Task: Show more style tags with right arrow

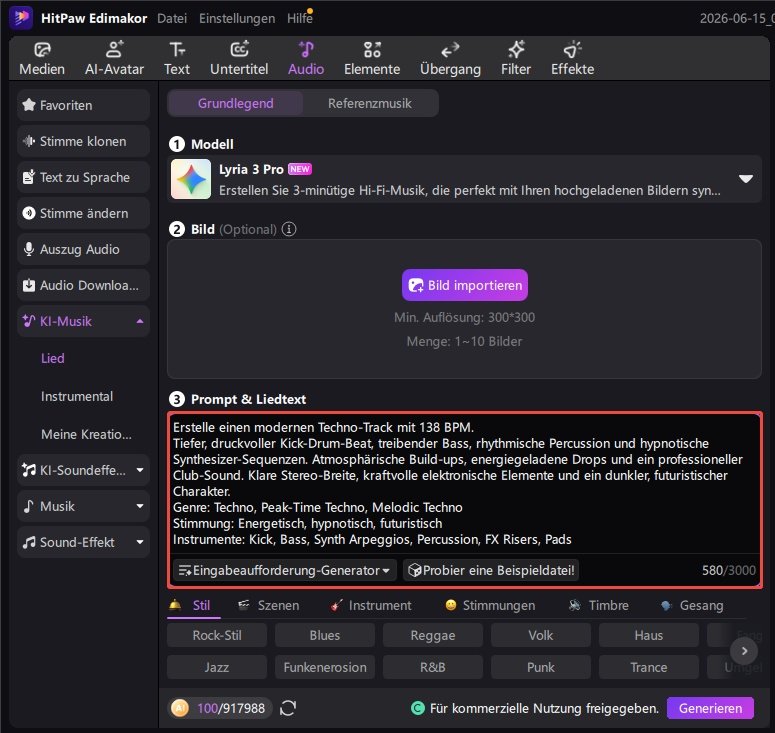Action: click(744, 651)
